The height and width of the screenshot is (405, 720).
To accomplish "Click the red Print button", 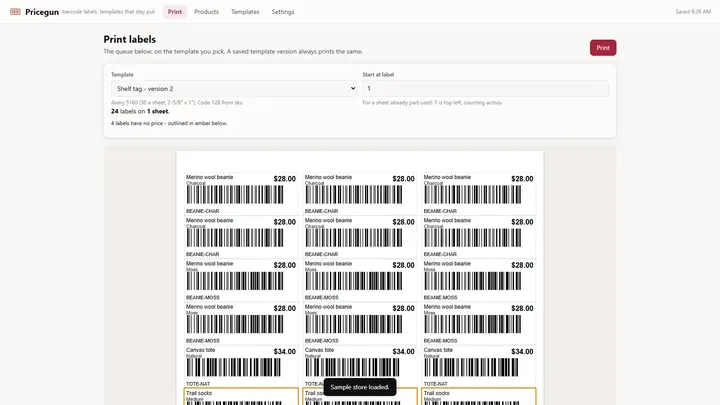I will coord(603,48).
